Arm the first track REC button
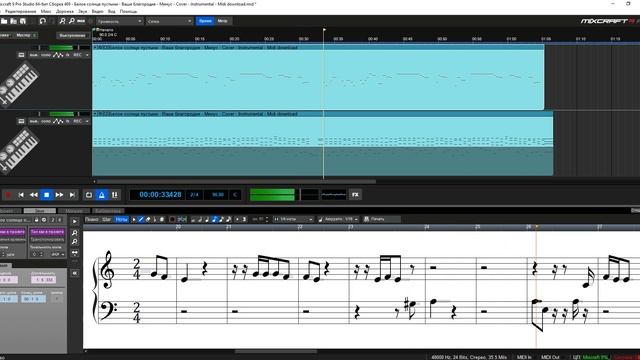640x360 pixels. tap(77, 55)
